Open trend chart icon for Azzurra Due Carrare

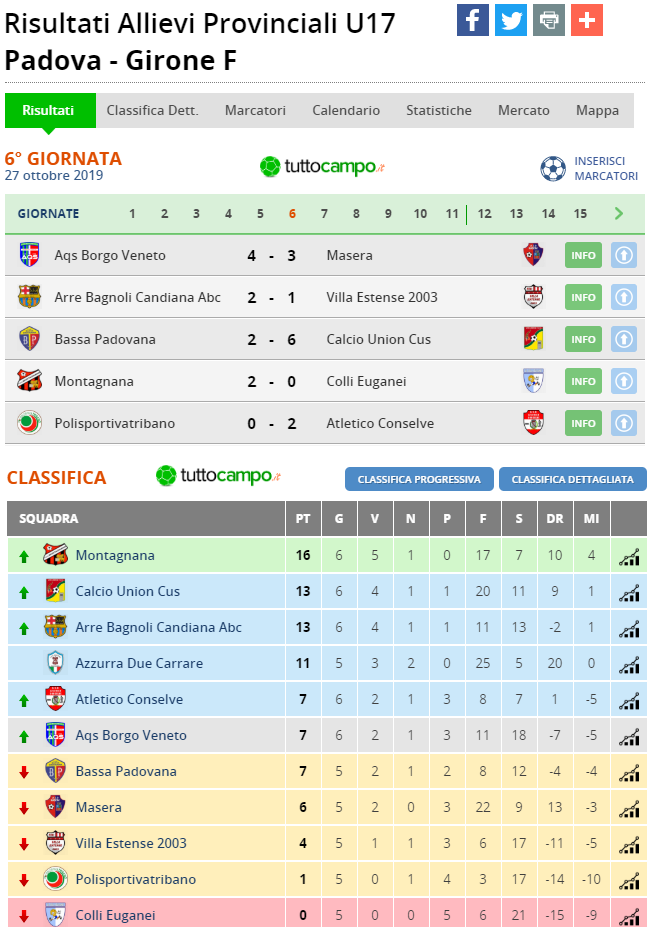[629, 665]
